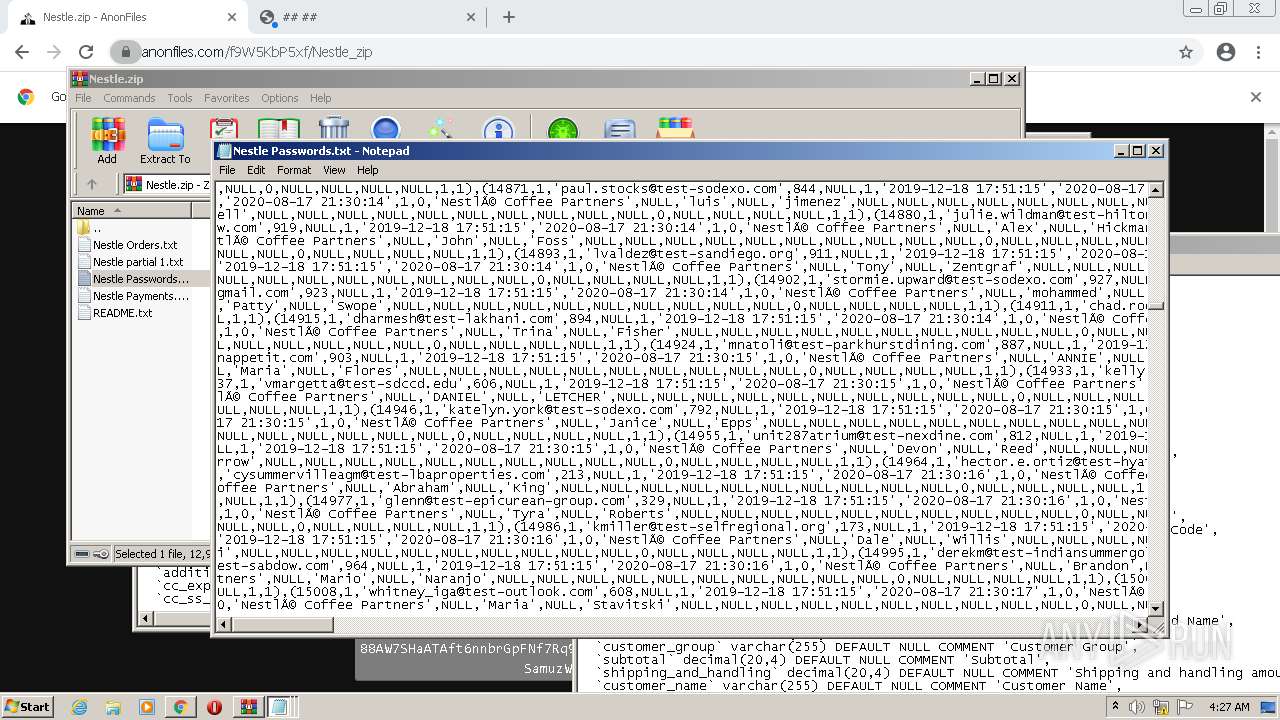
Task: Show hidden tray icons arrow
Action: point(1115,707)
